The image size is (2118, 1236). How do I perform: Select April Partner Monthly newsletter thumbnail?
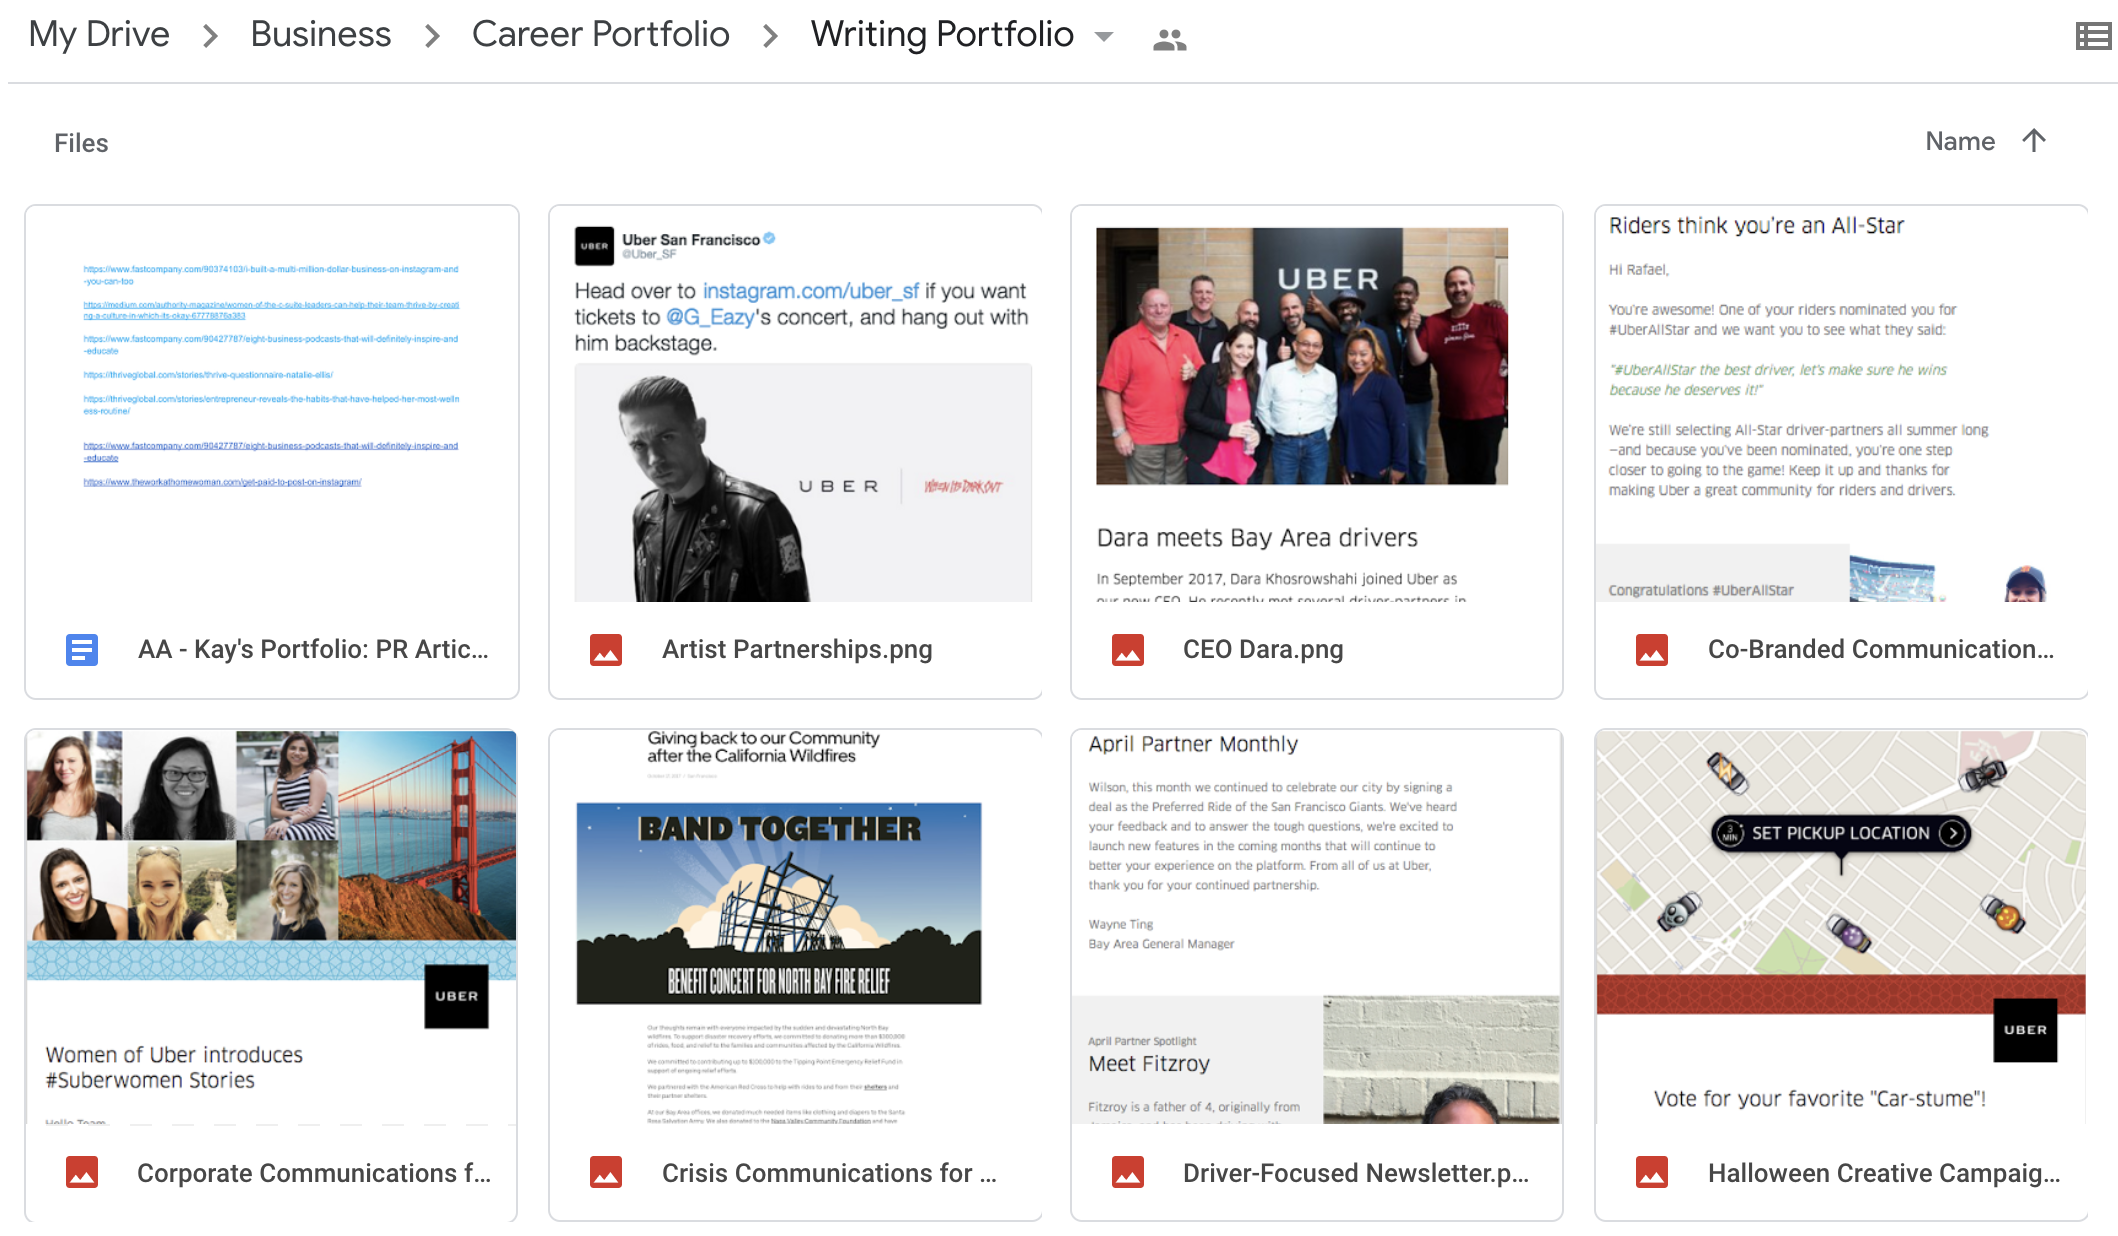[1317, 927]
